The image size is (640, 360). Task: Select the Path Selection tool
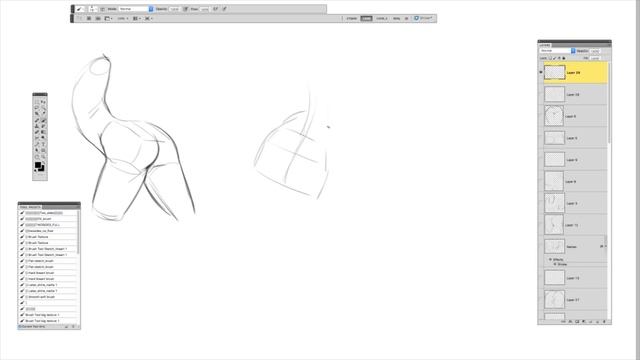click(x=37, y=150)
